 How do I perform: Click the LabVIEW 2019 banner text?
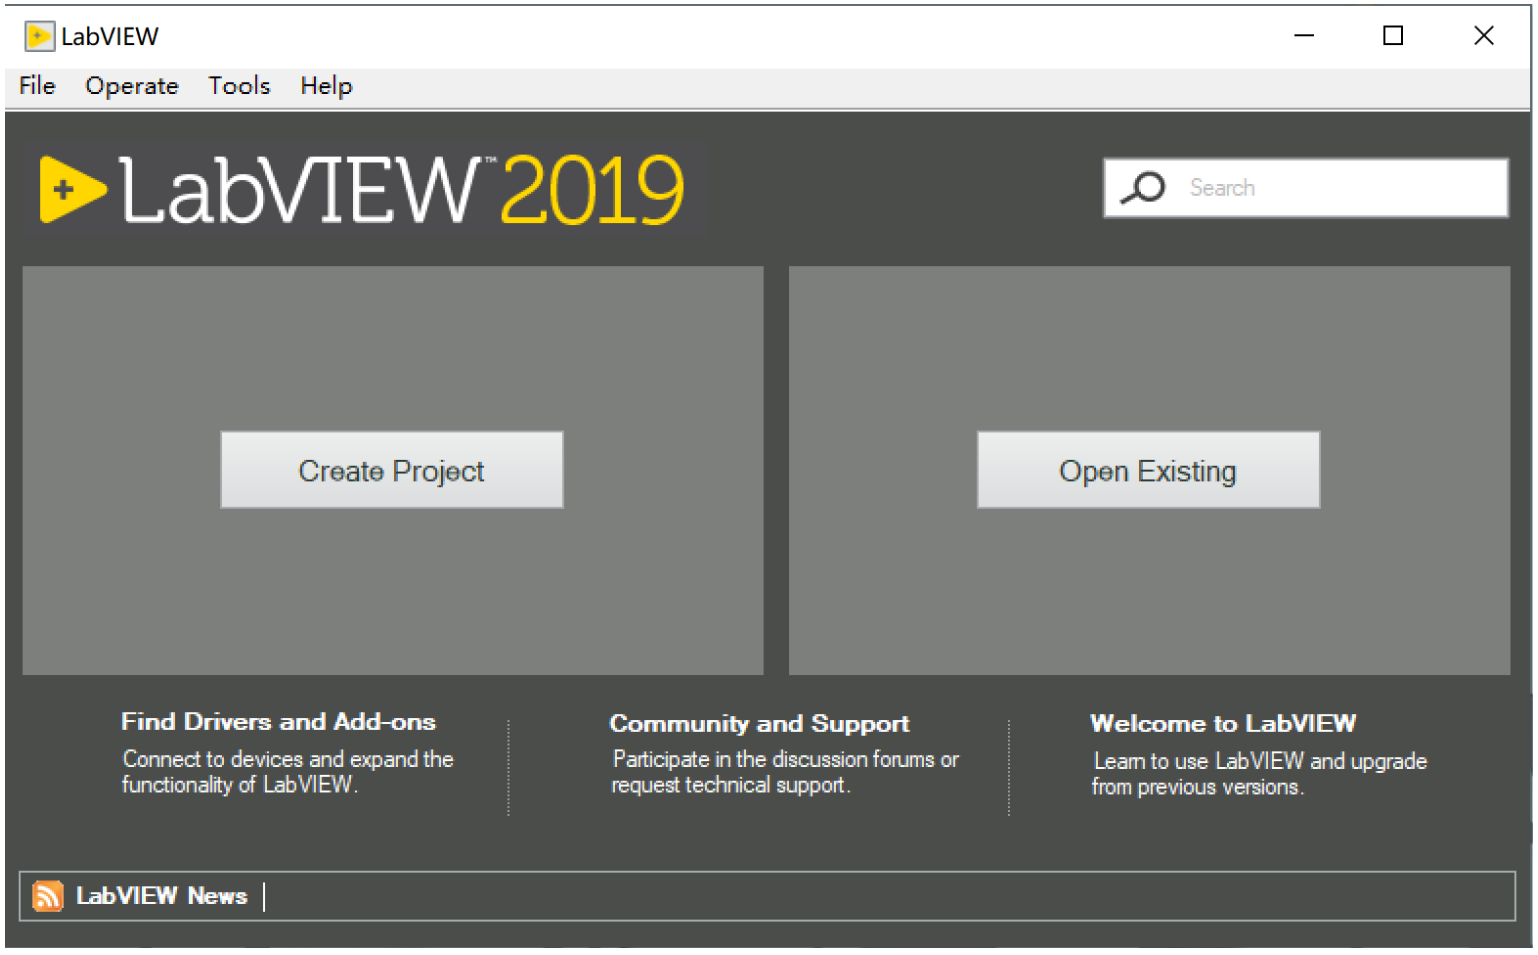click(400, 190)
